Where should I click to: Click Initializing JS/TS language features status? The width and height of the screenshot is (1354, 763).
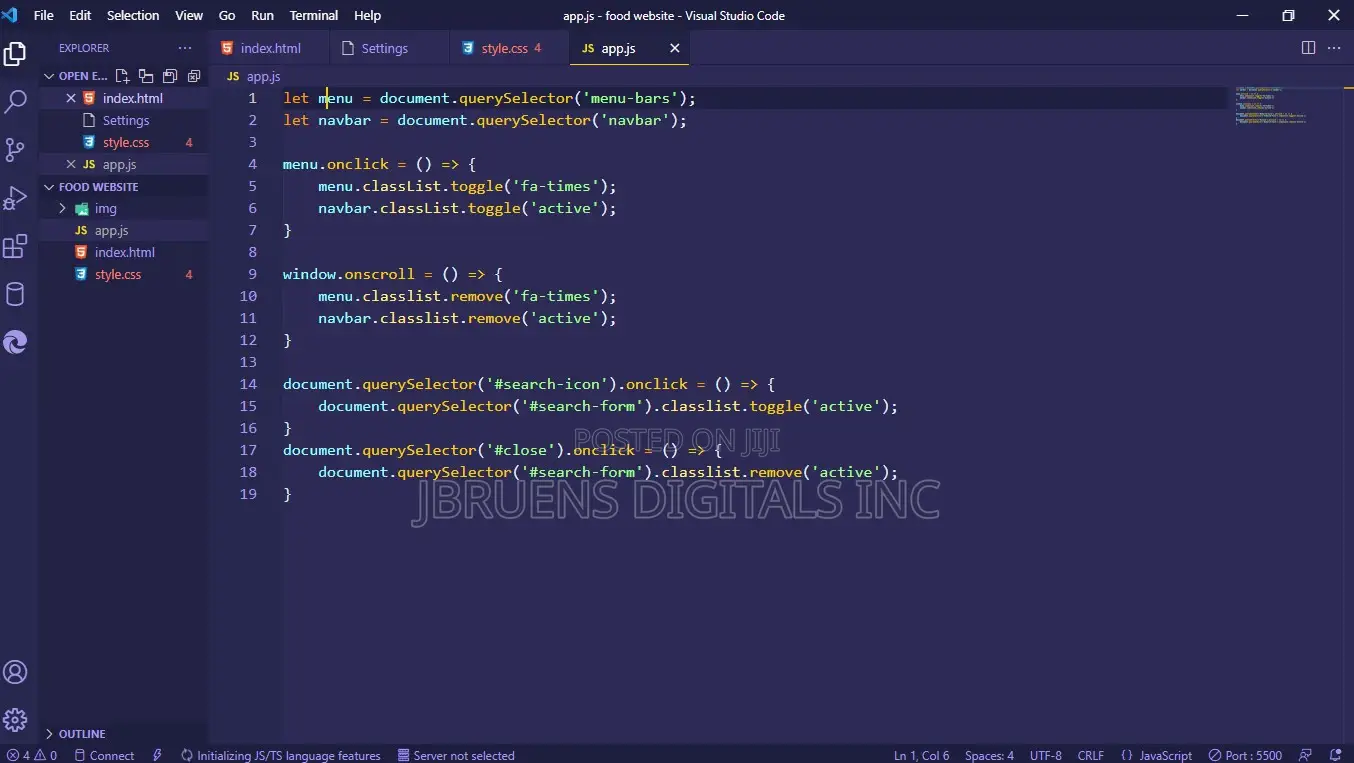coord(281,755)
